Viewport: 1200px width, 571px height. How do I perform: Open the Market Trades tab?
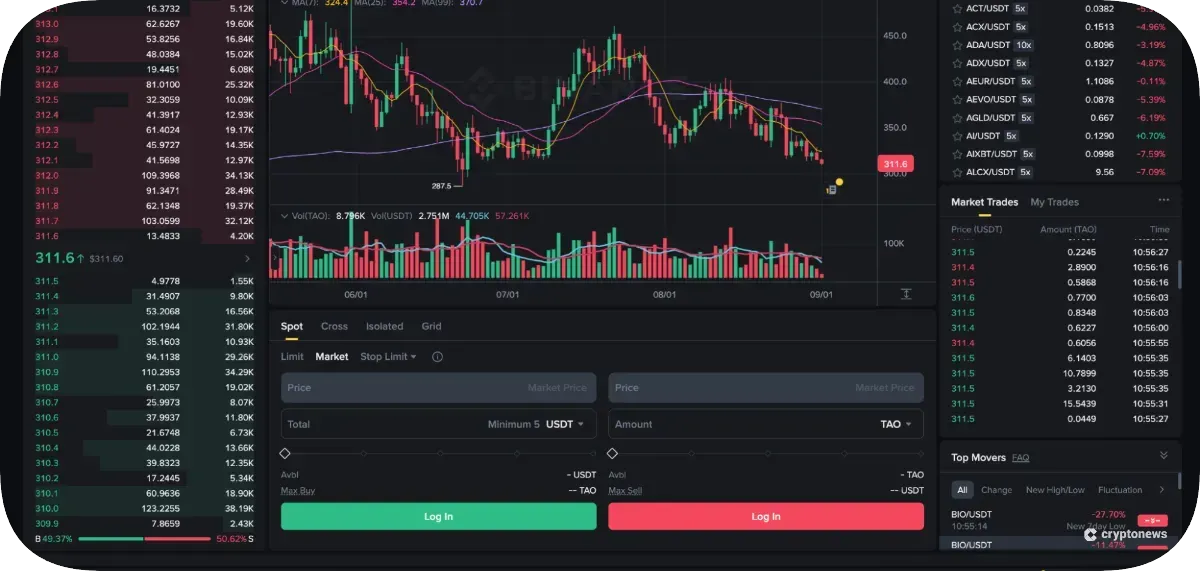tap(984, 202)
